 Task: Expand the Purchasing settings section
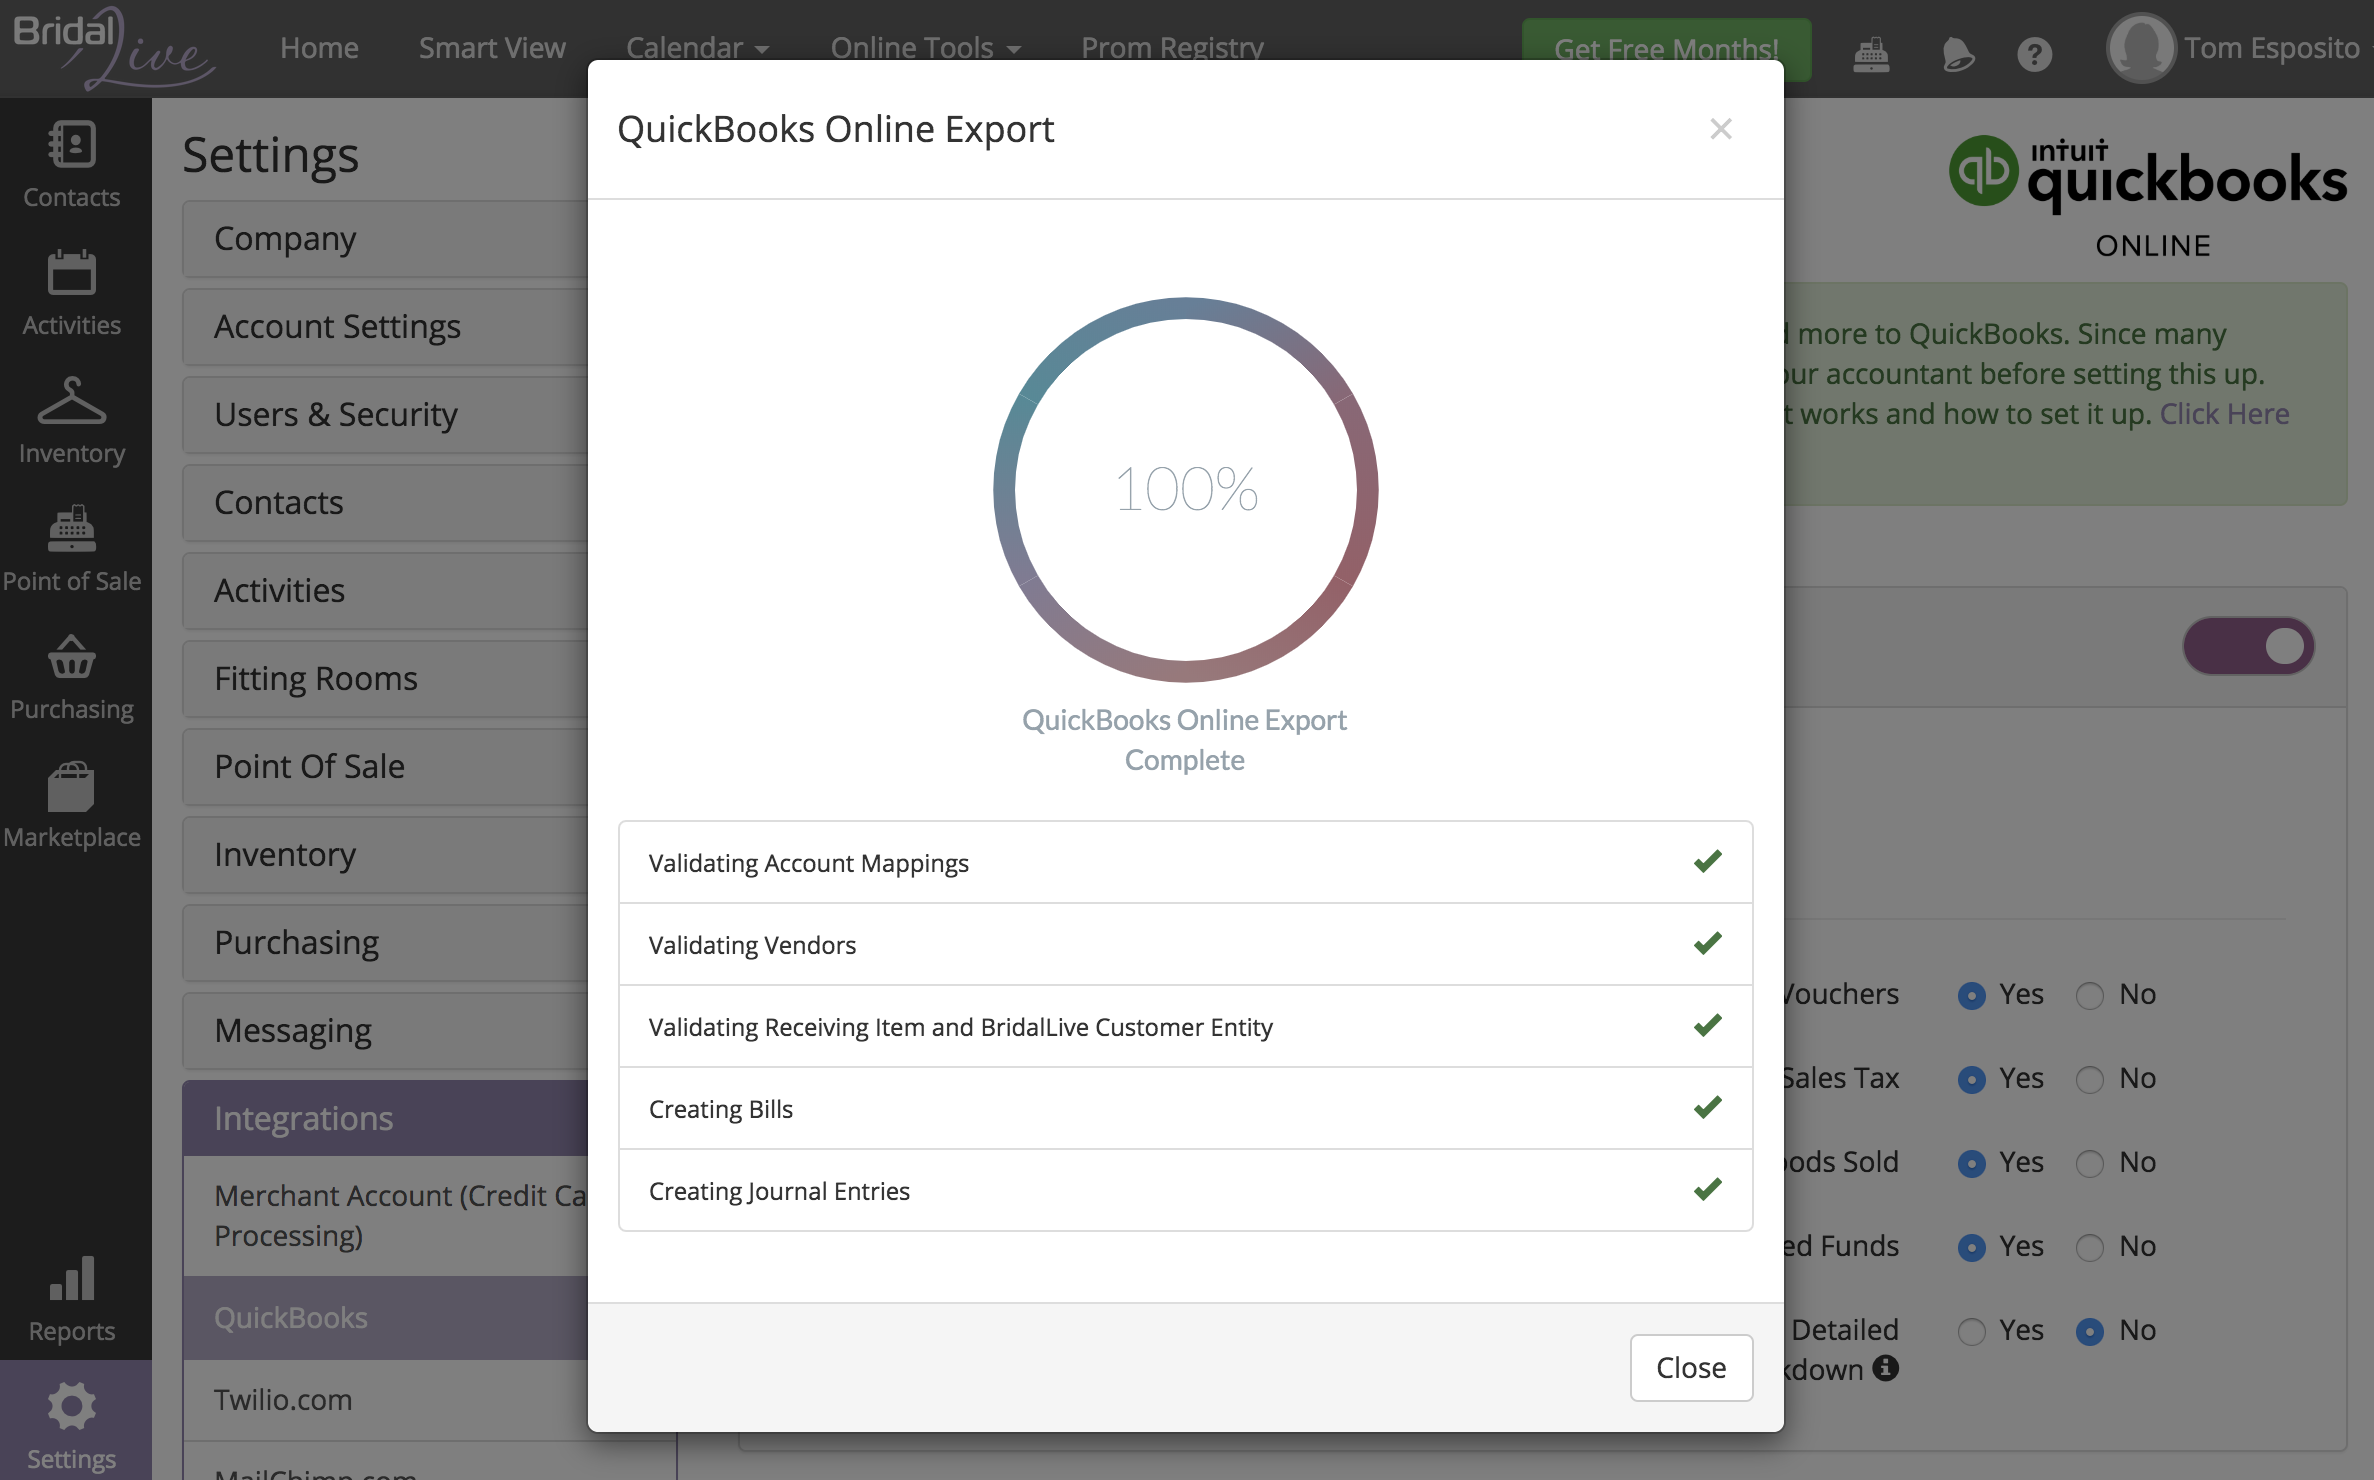pyautogui.click(x=386, y=943)
